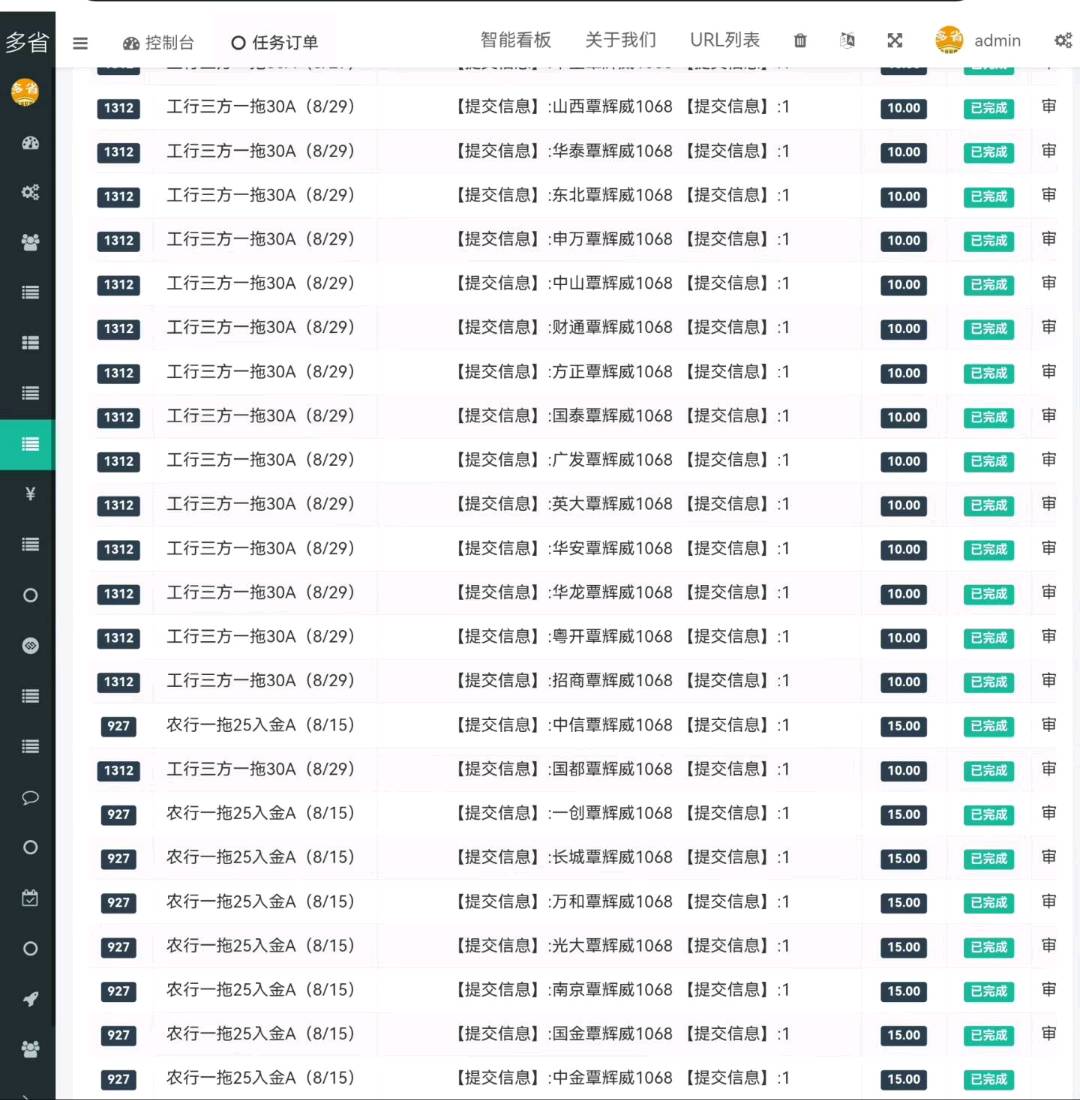
Task: Click the highlighted teal list item in sidebar
Action: click(29, 444)
